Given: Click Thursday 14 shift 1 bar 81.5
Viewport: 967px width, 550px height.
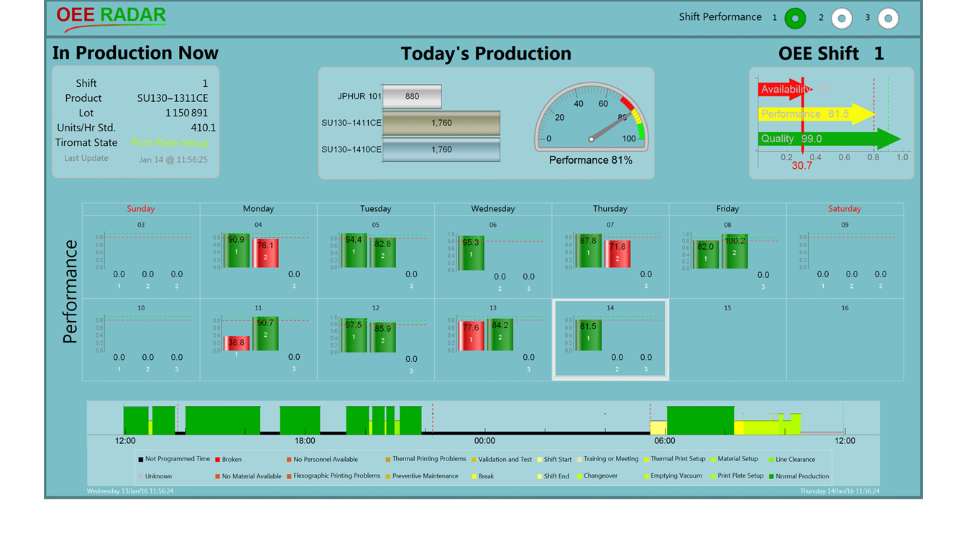Looking at the screenshot, I should click(x=588, y=336).
